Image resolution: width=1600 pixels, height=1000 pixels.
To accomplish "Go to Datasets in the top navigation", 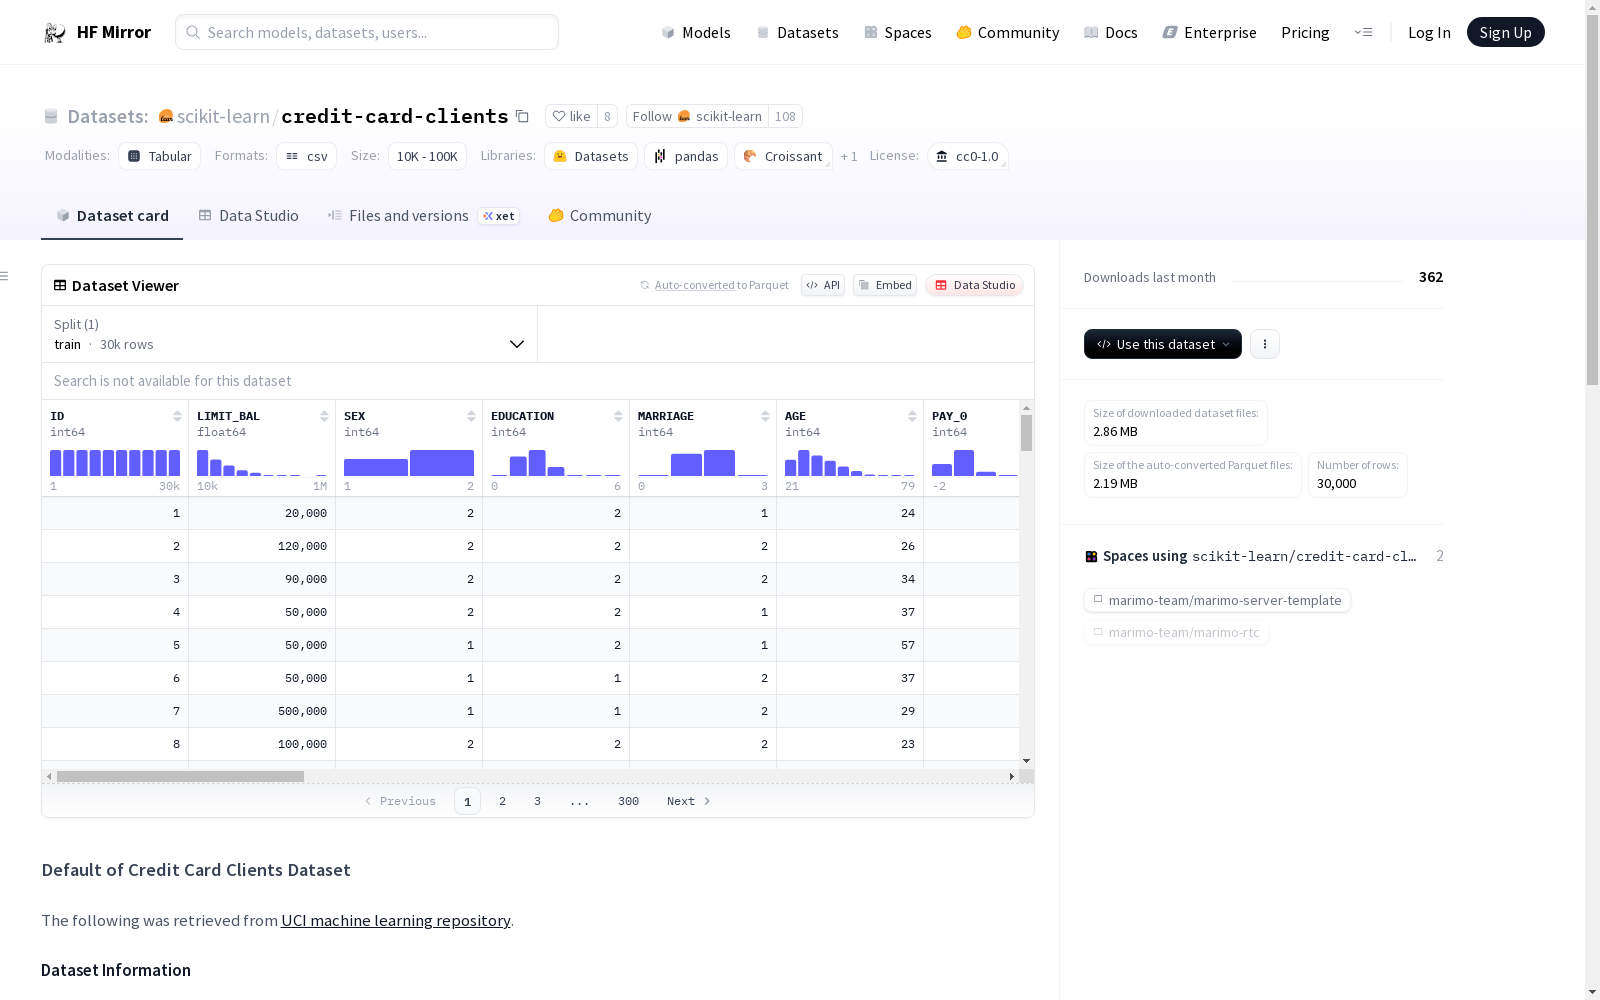I will coord(797,33).
